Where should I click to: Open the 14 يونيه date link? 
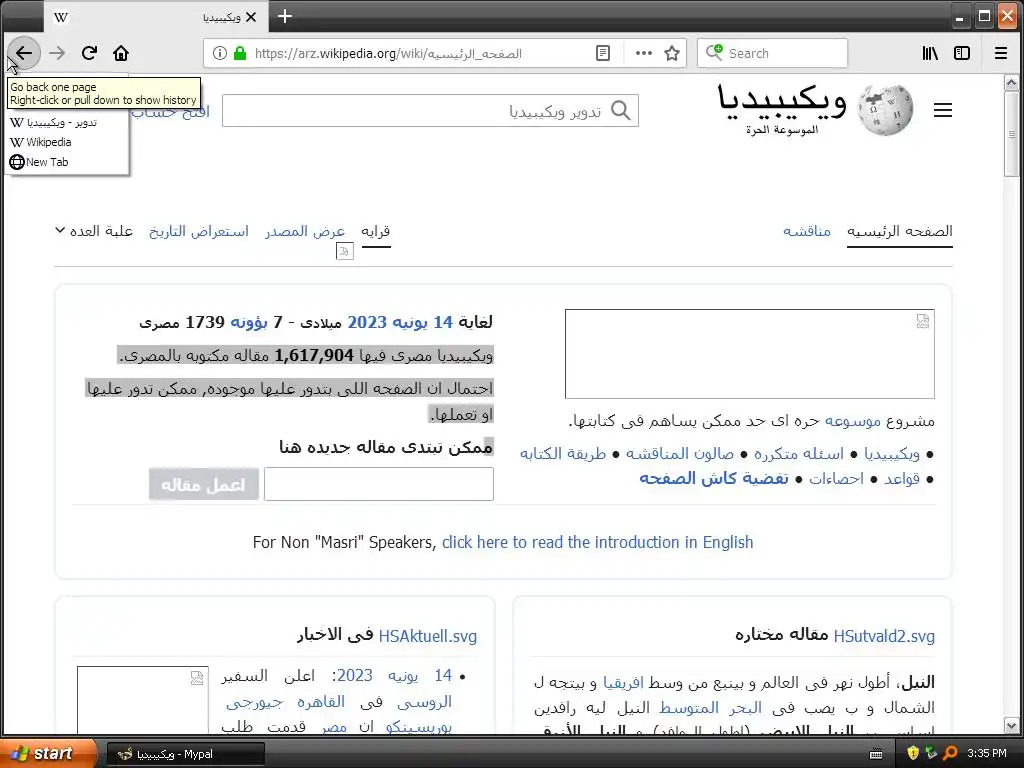(424, 322)
